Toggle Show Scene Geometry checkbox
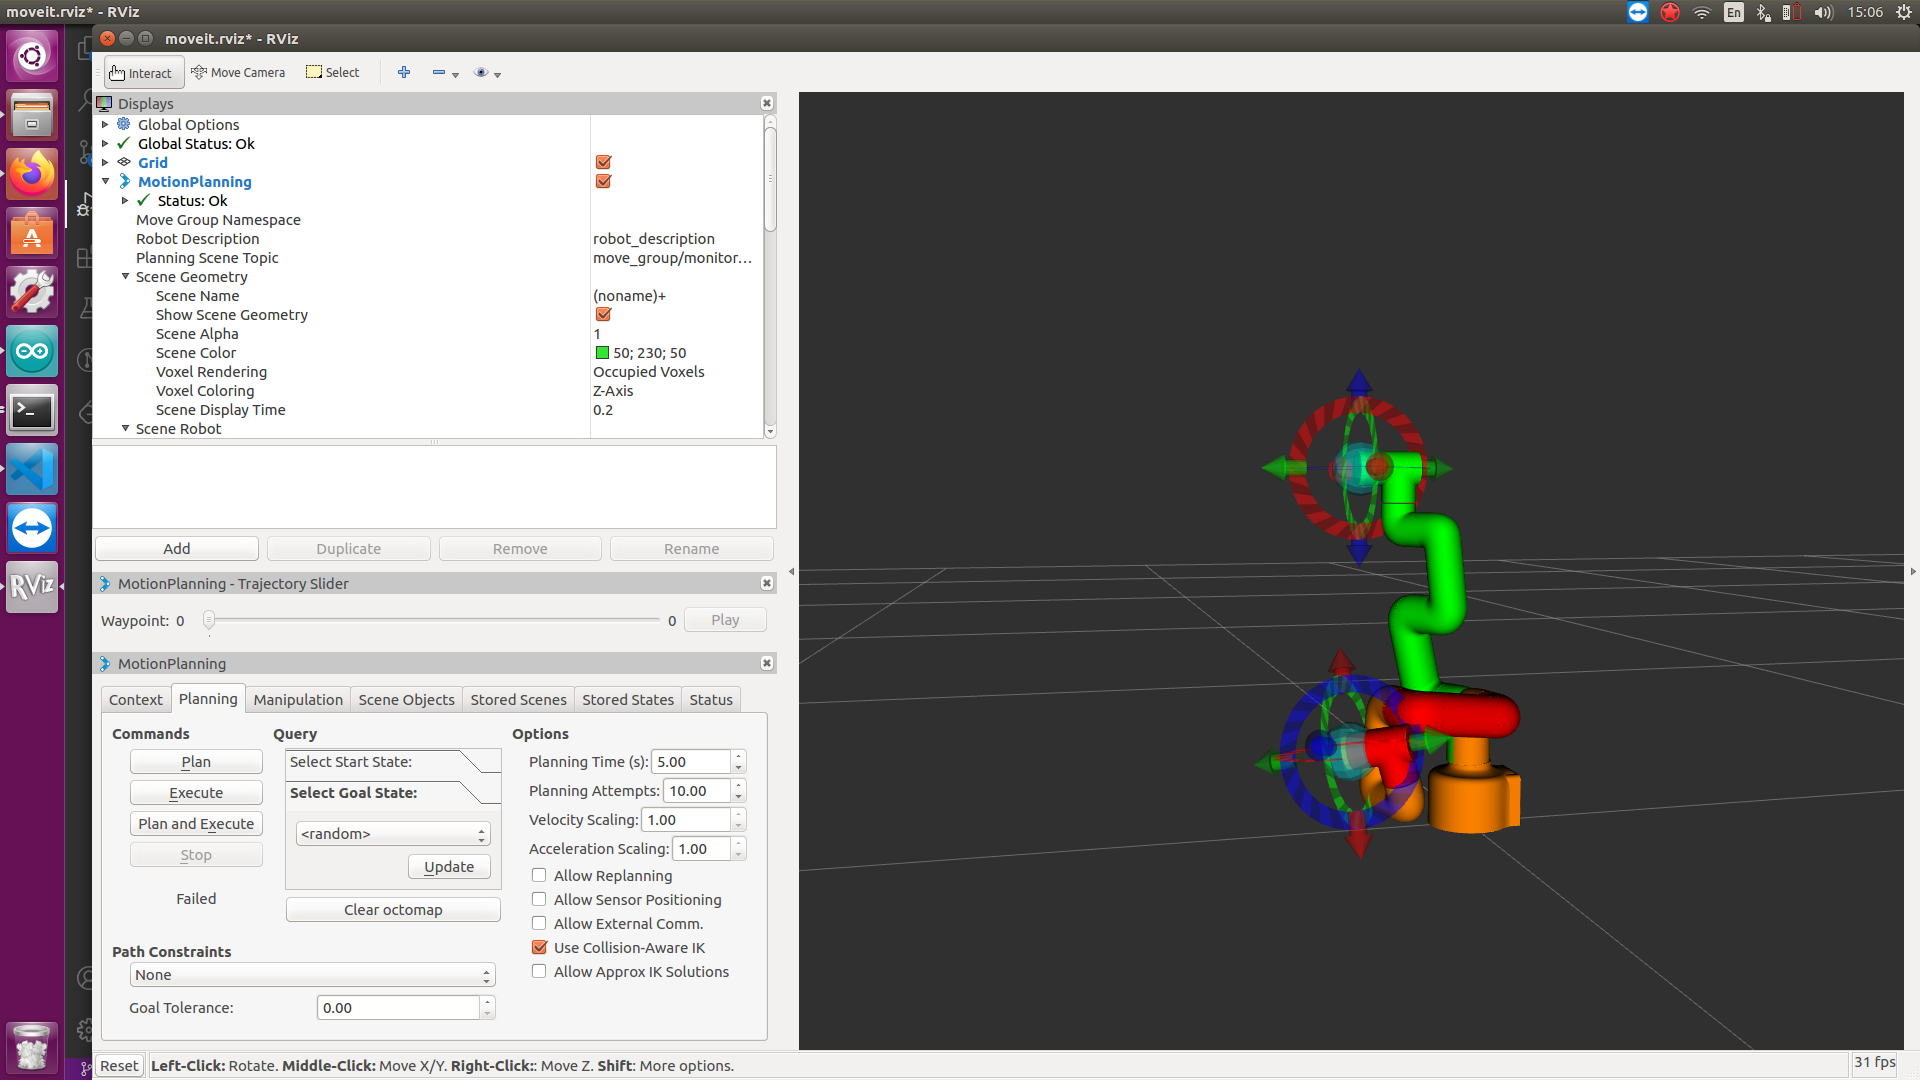1920x1080 pixels. 601,315
